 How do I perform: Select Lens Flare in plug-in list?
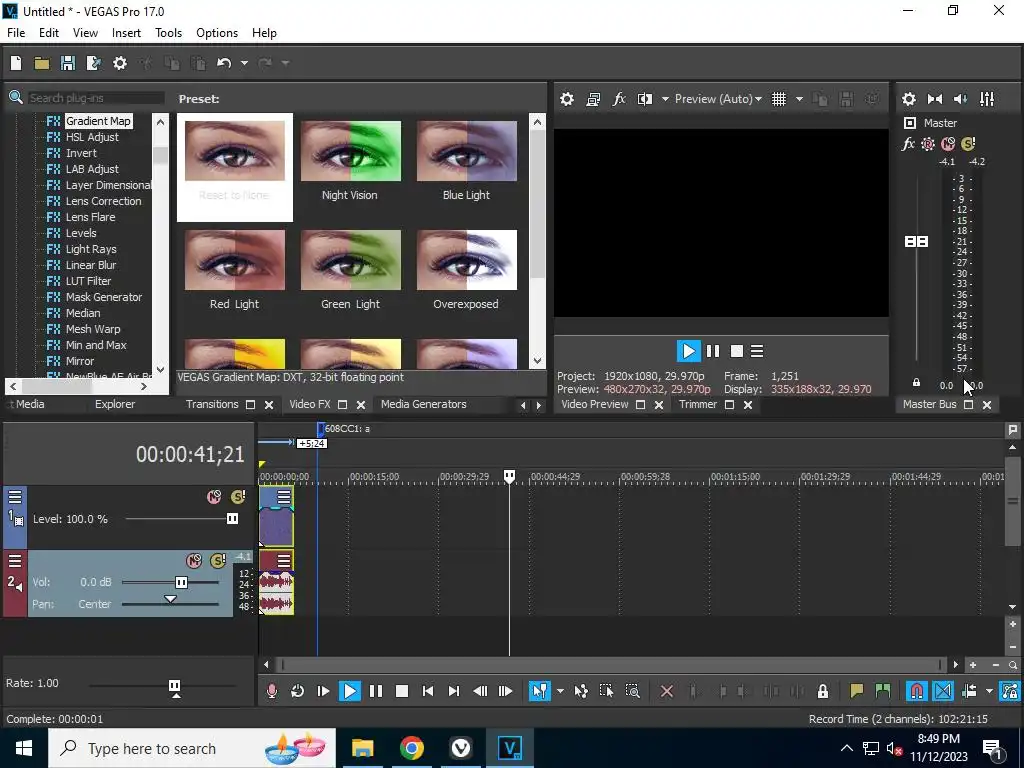(90, 217)
